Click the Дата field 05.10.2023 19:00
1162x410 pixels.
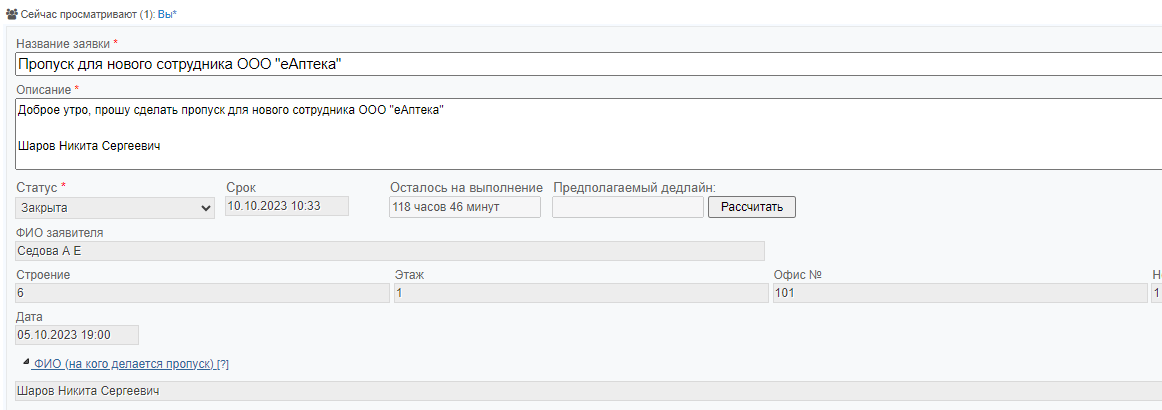click(76, 335)
